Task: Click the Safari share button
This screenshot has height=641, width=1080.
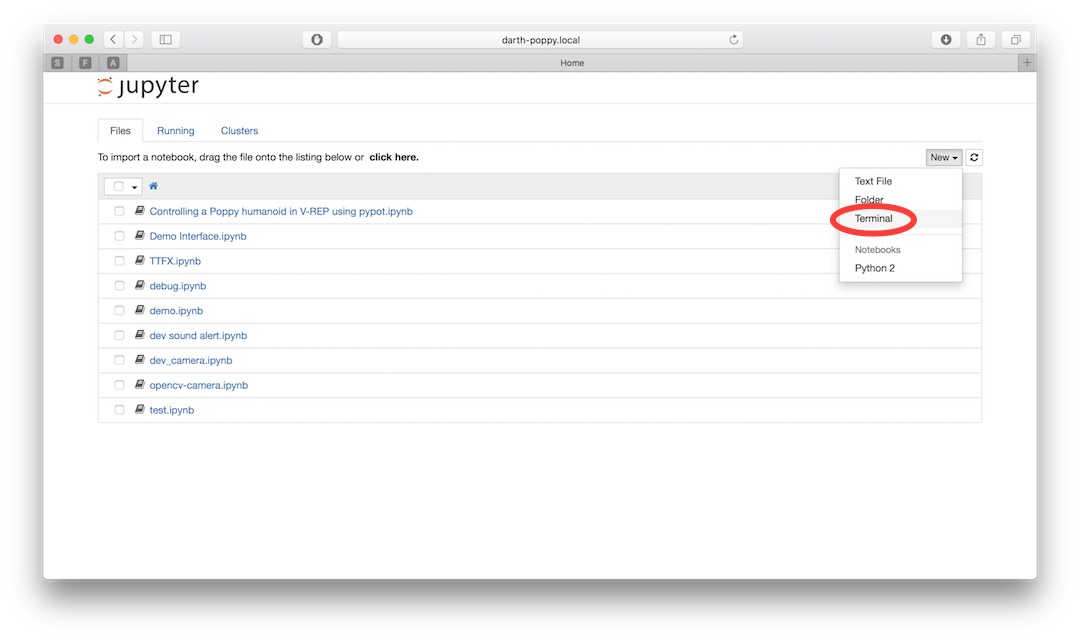Action: point(981,39)
